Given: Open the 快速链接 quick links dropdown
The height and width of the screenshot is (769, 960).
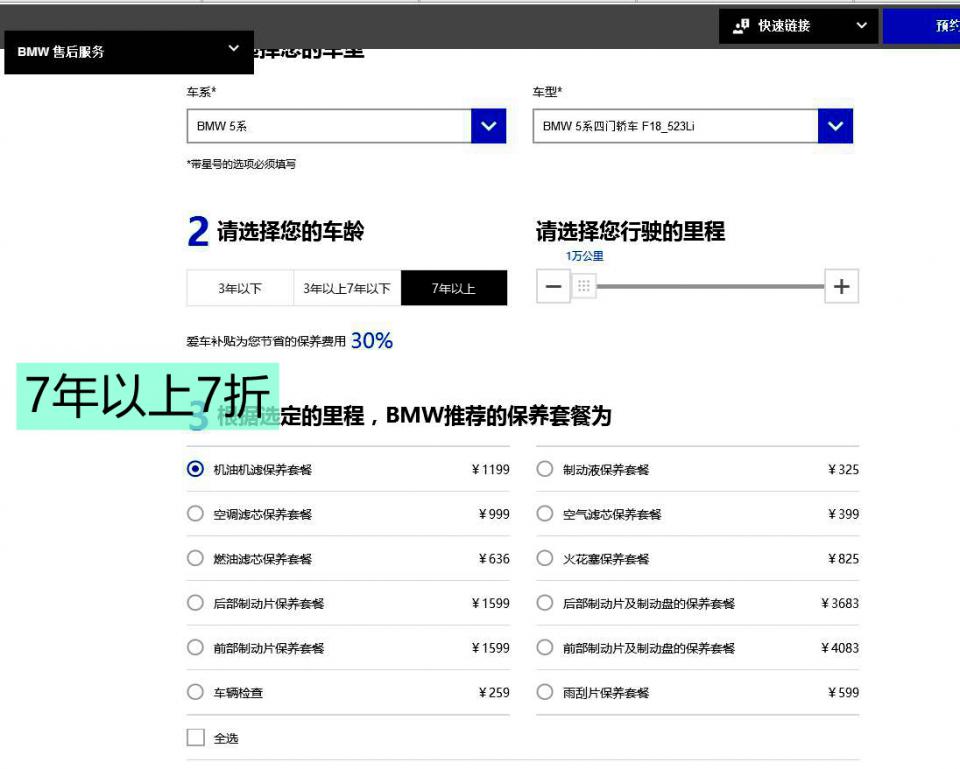Looking at the screenshot, I should [798, 26].
